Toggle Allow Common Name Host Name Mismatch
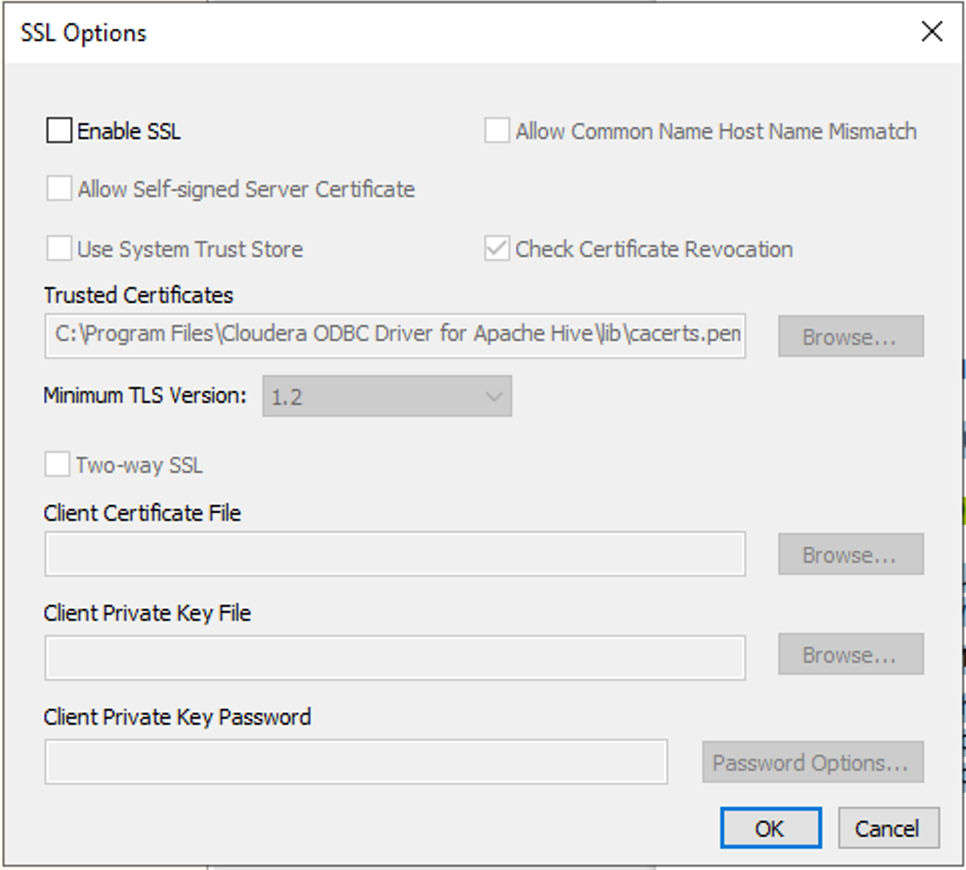This screenshot has height=870, width=966. (x=497, y=131)
